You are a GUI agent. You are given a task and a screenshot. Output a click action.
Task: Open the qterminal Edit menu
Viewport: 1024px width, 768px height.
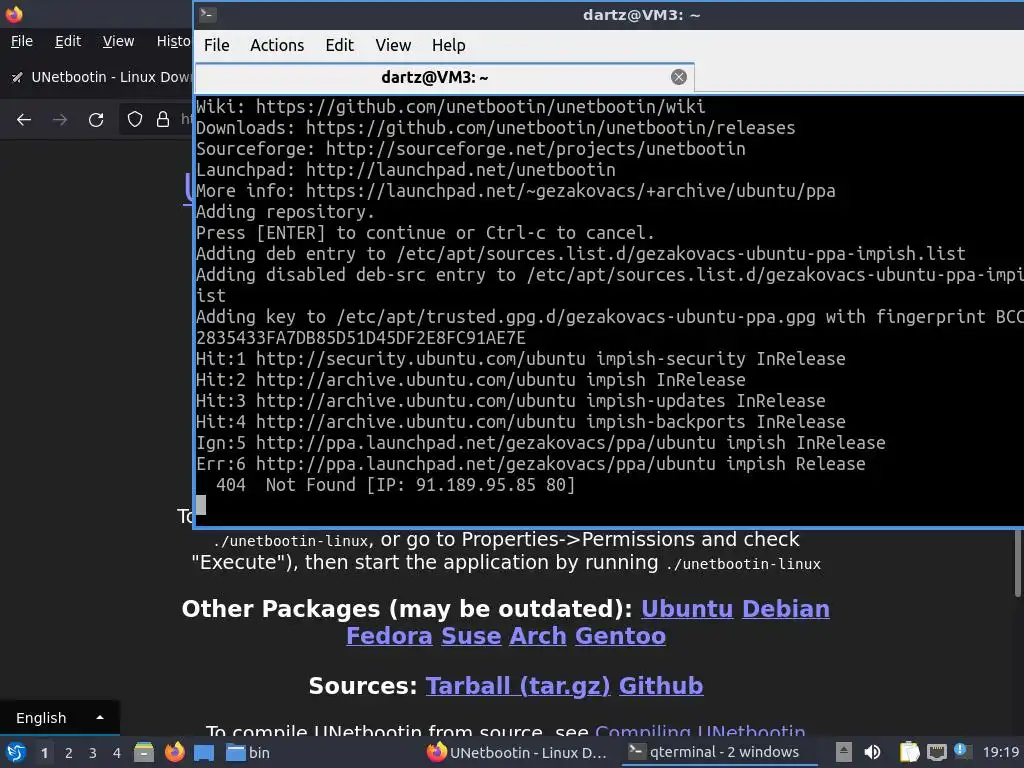[x=340, y=45]
